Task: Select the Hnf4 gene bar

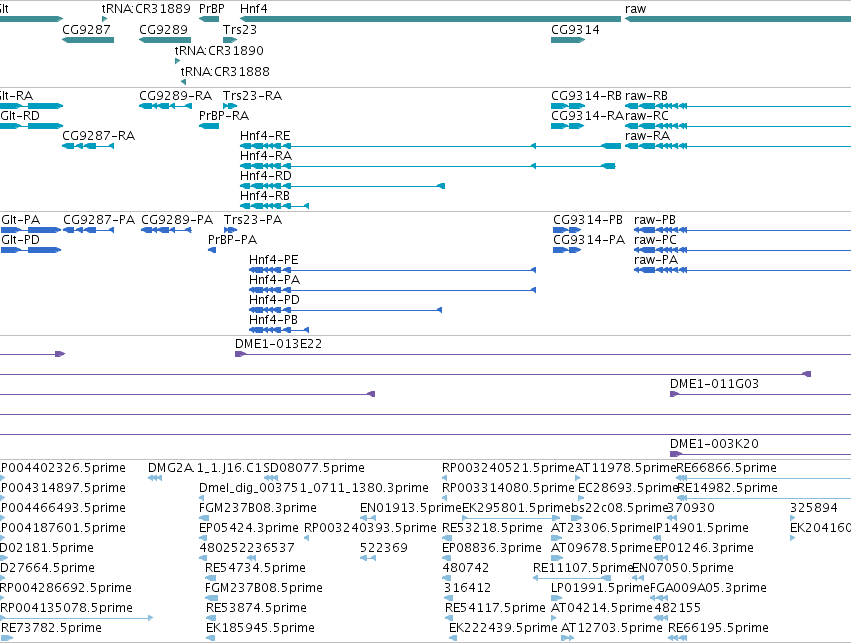Action: click(430, 19)
